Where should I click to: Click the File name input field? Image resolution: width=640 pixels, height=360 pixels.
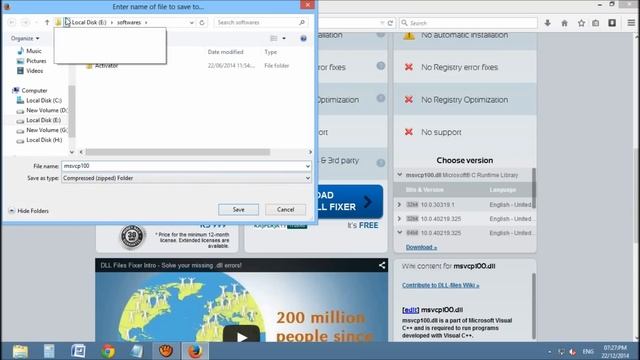[183, 166]
